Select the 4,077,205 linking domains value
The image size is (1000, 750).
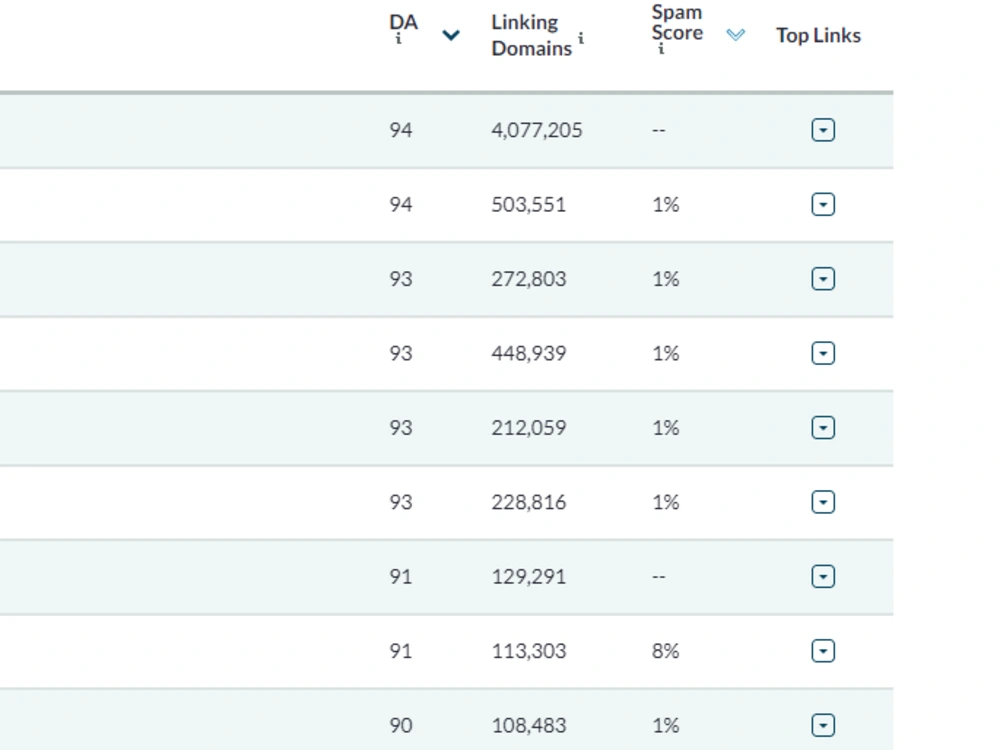tap(536, 130)
